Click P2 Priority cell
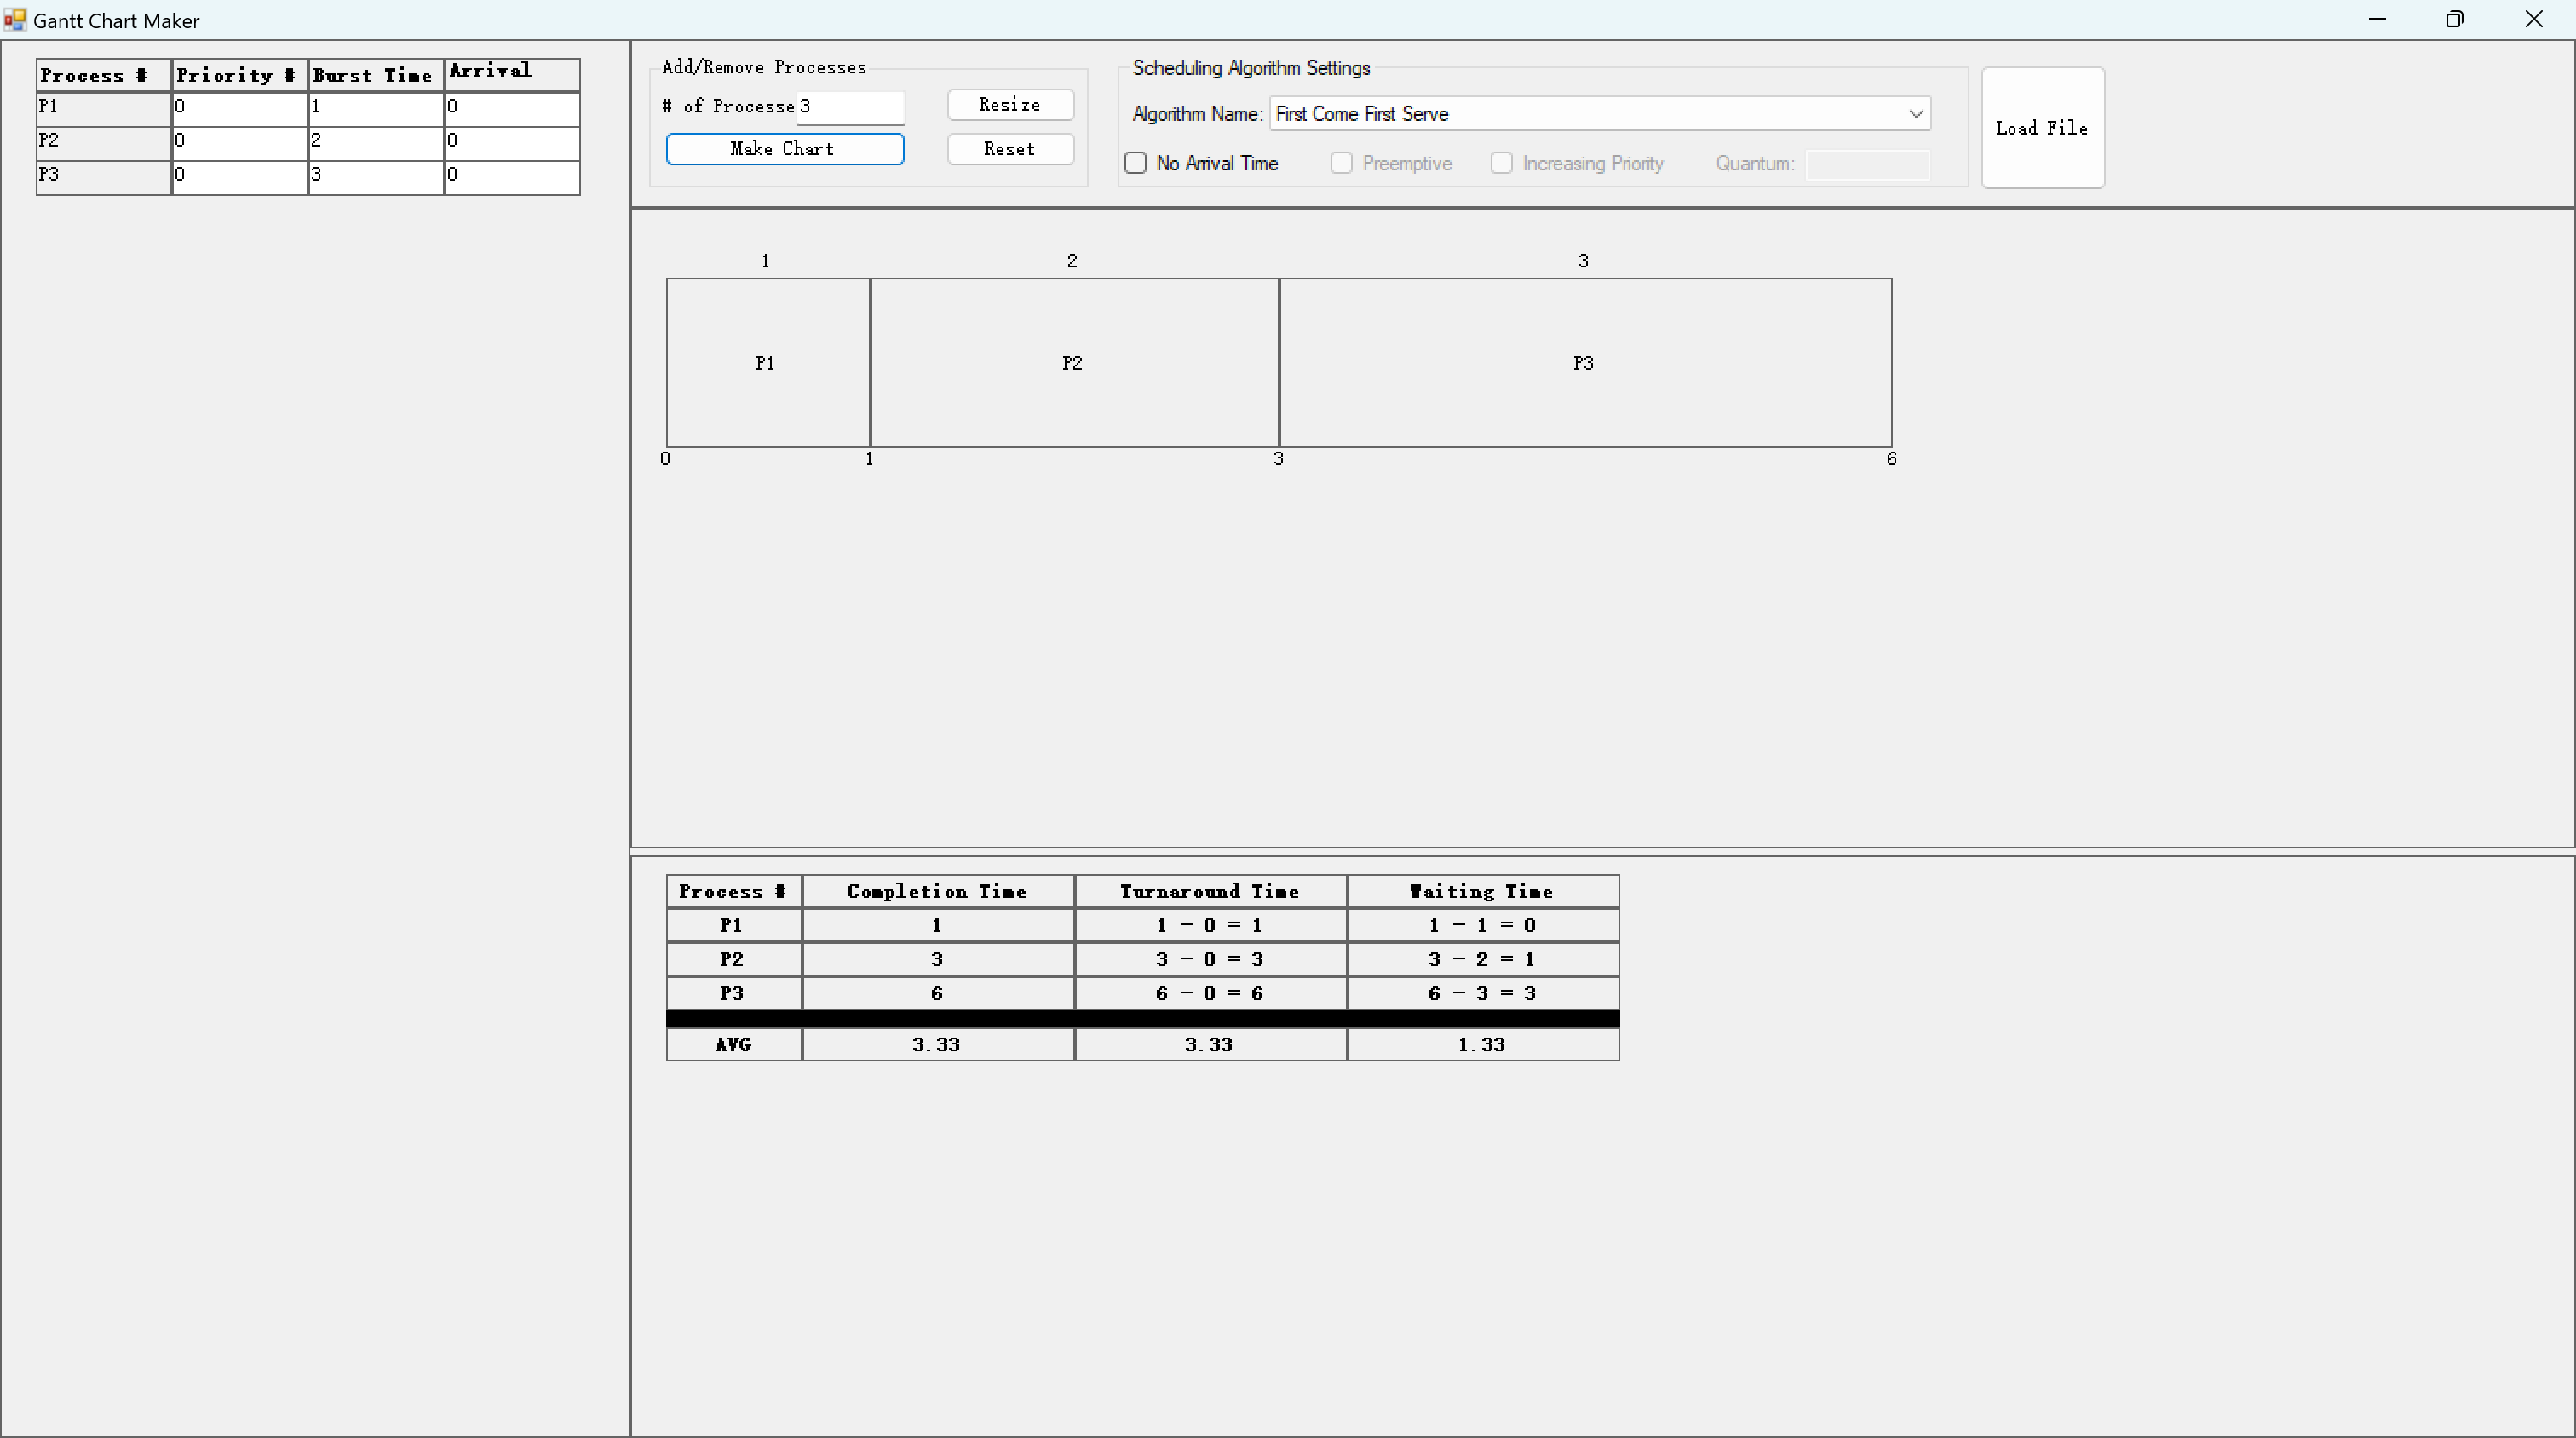This screenshot has width=2576, height=1438. (x=239, y=142)
